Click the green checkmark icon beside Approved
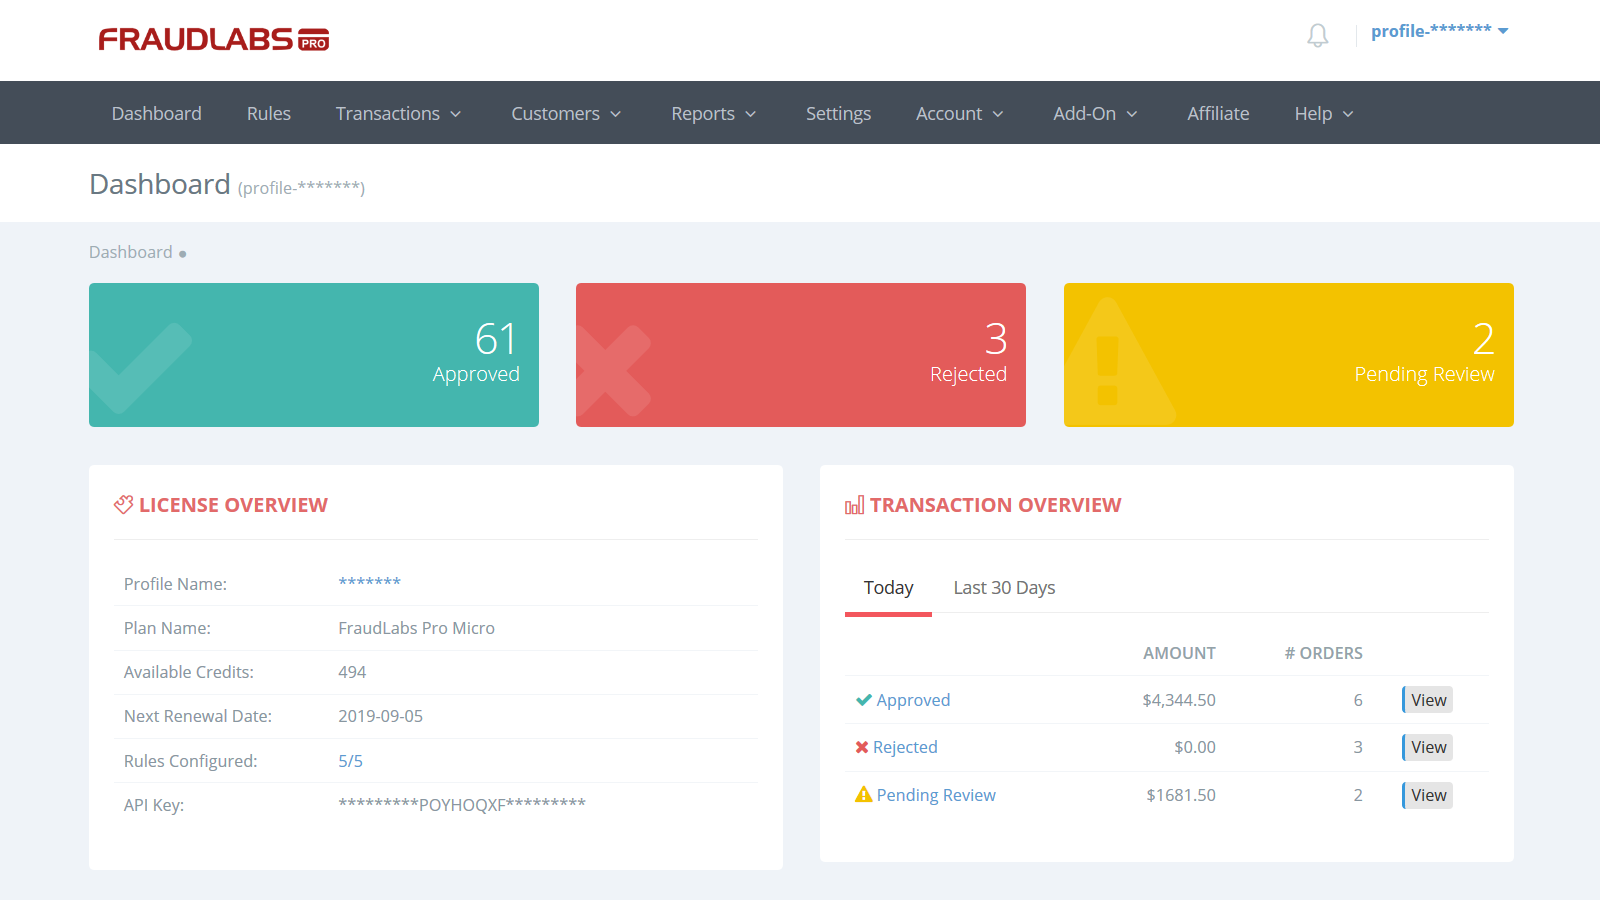The width and height of the screenshot is (1600, 900). pos(864,700)
